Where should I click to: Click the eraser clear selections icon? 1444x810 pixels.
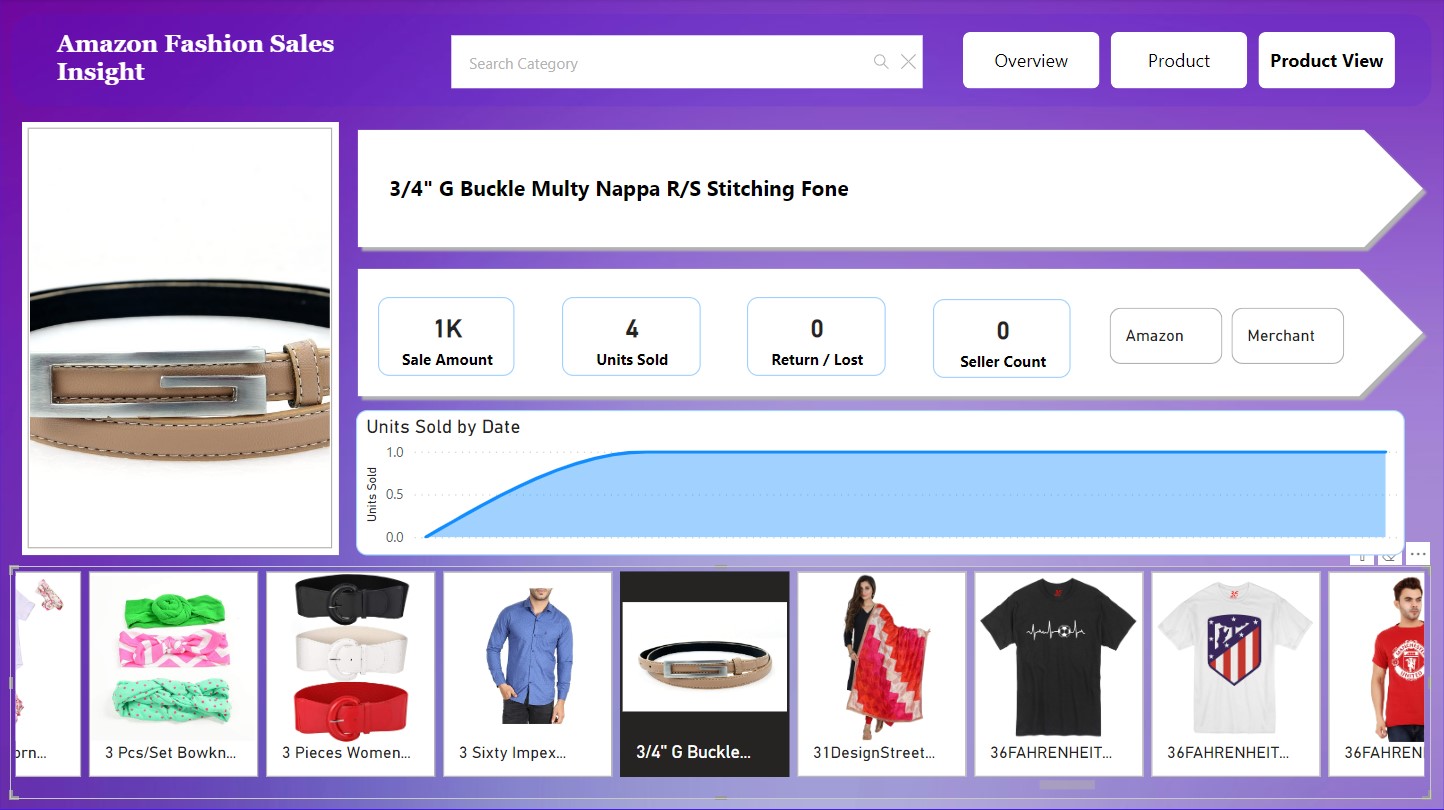pyautogui.click(x=1389, y=557)
